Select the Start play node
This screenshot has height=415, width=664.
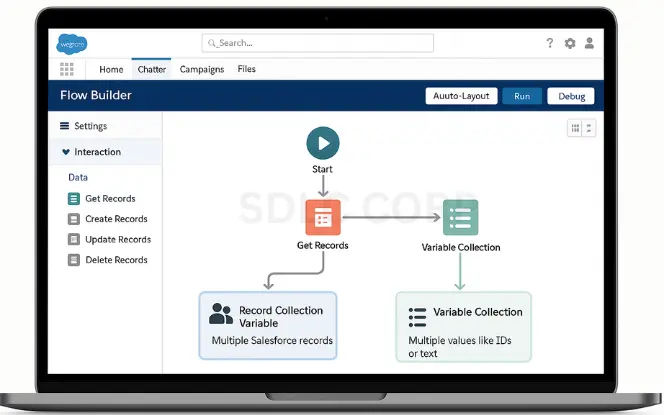(323, 143)
